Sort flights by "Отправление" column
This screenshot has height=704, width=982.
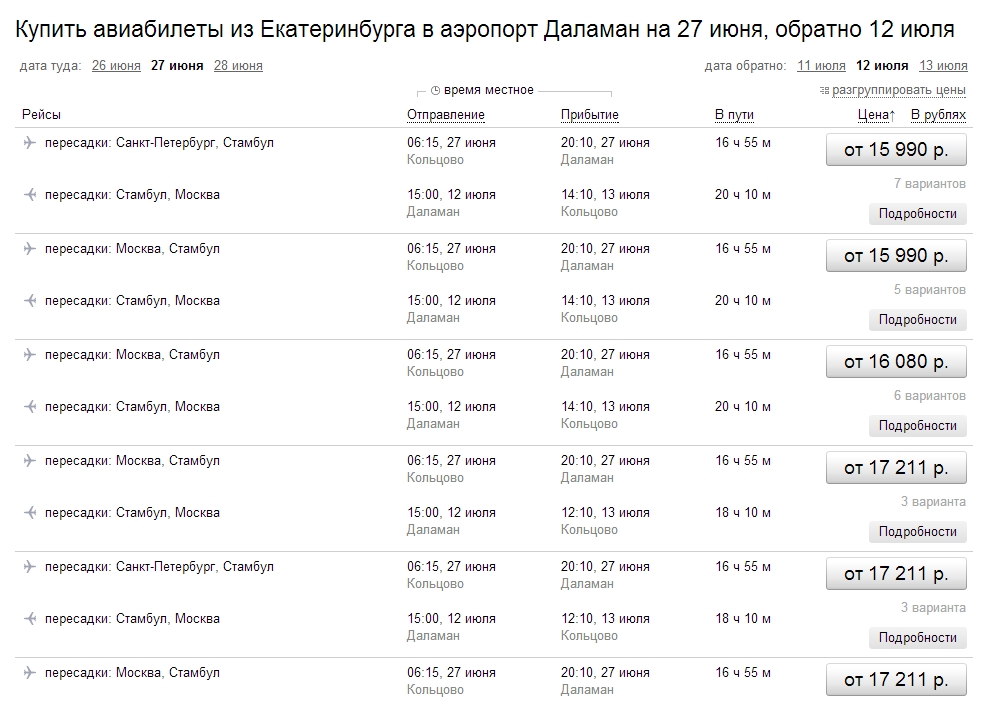pos(445,115)
